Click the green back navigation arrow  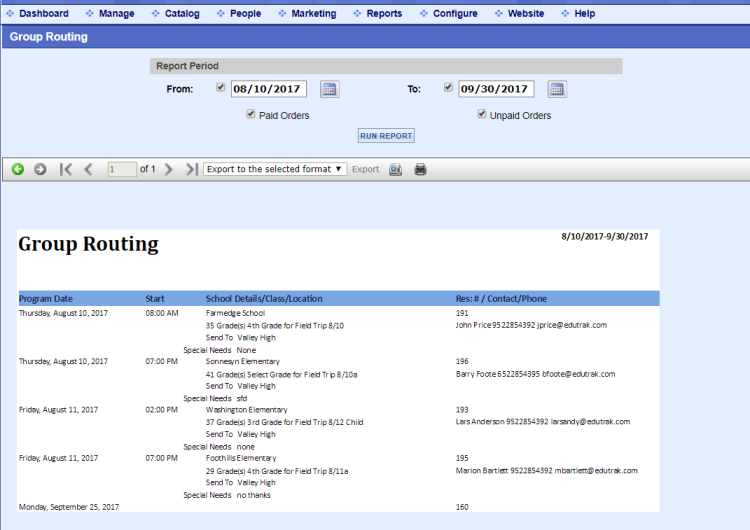18,169
